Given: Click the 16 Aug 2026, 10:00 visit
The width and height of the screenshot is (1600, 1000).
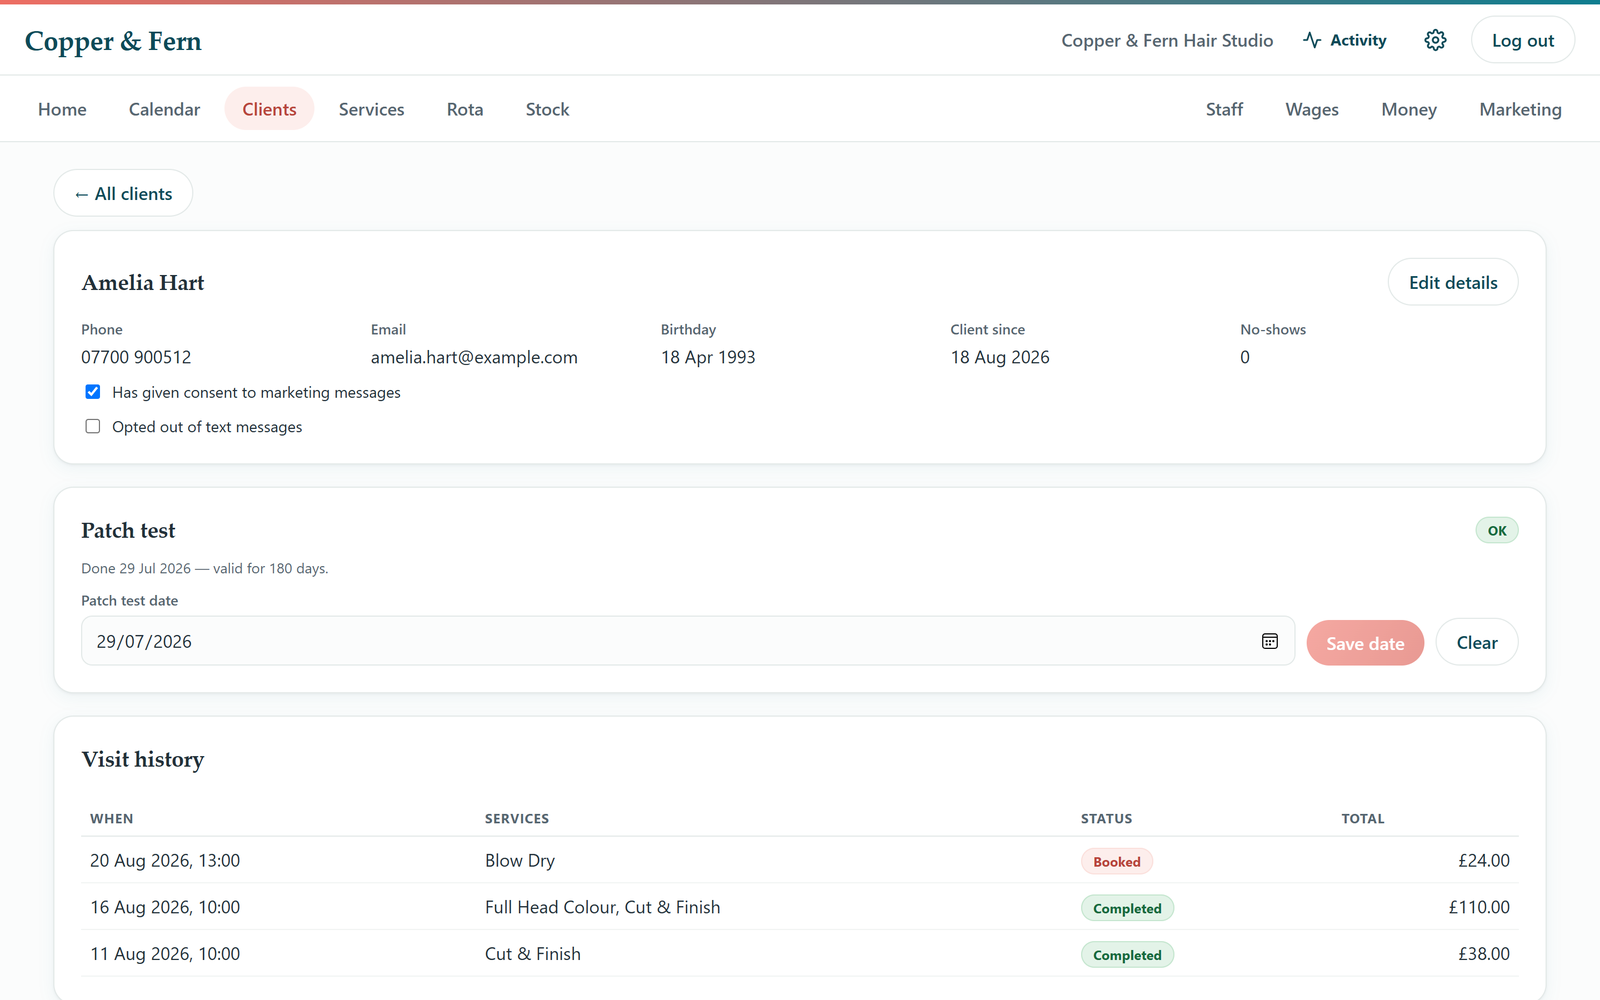Looking at the screenshot, I should click(x=165, y=907).
